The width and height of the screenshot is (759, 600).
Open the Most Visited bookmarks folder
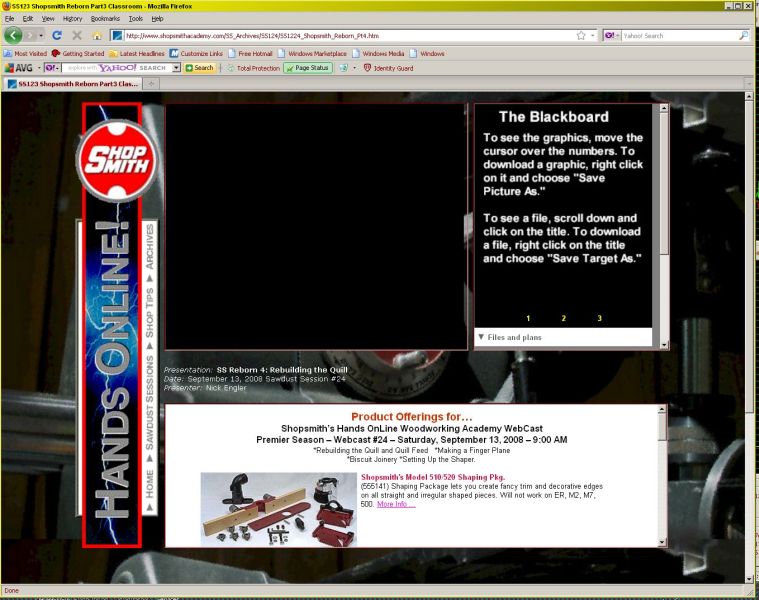(25, 54)
